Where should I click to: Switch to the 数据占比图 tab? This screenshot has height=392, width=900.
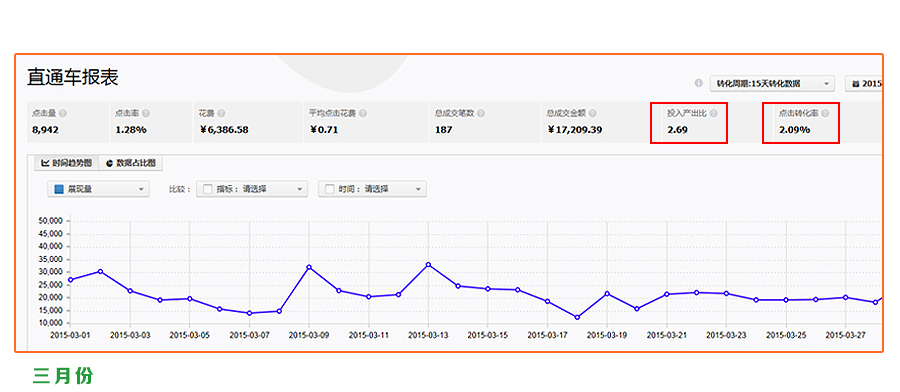pos(131,163)
